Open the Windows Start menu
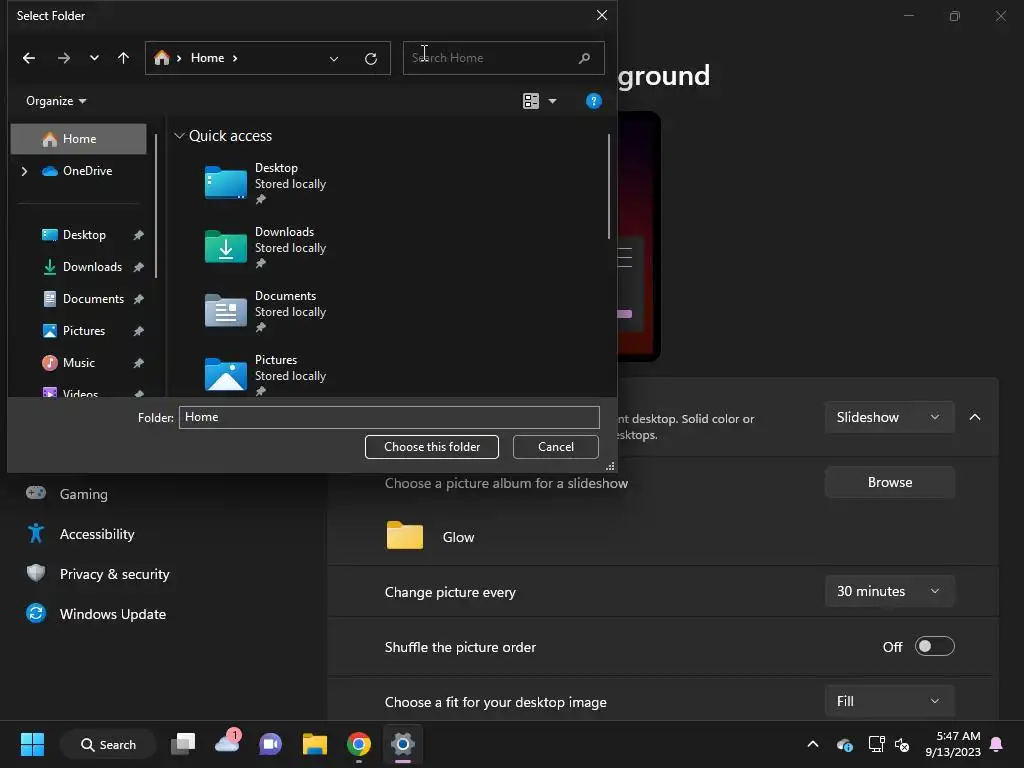This screenshot has width=1024, height=768. coord(32,744)
